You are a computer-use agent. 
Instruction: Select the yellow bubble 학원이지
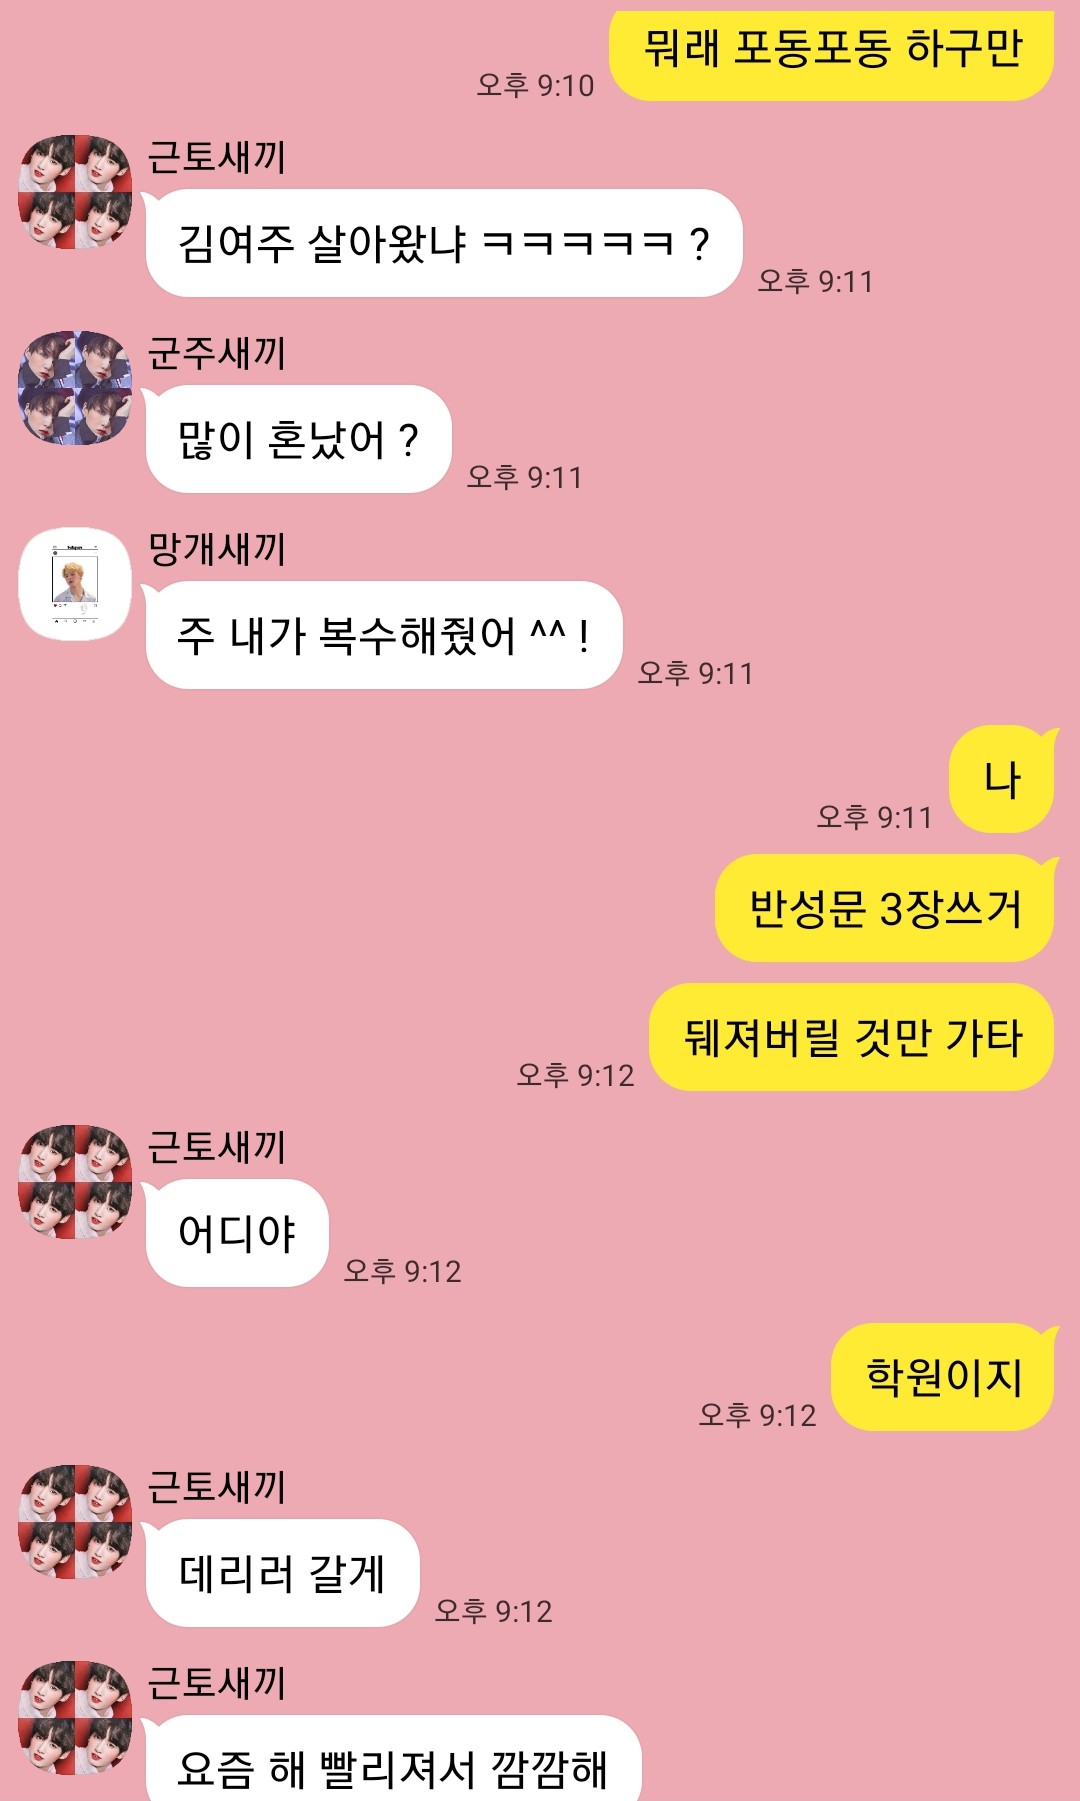pos(944,1377)
